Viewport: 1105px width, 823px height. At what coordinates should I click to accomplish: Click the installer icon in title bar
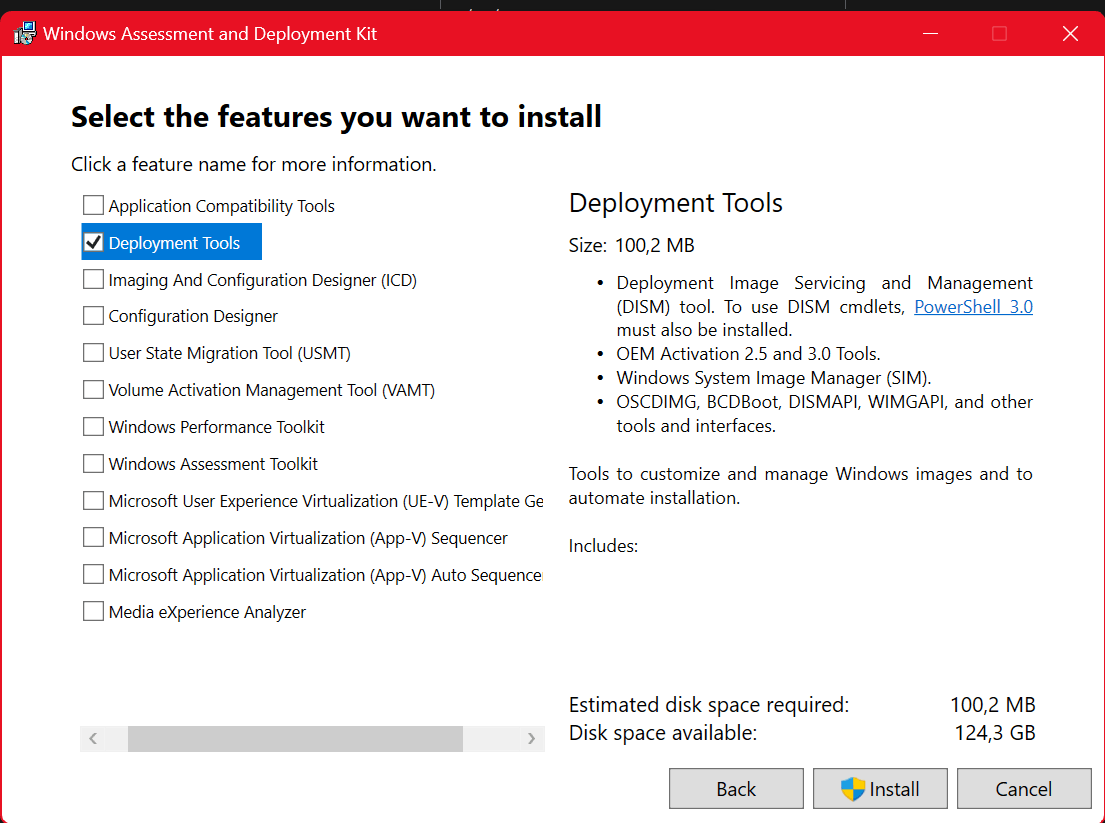click(25, 33)
